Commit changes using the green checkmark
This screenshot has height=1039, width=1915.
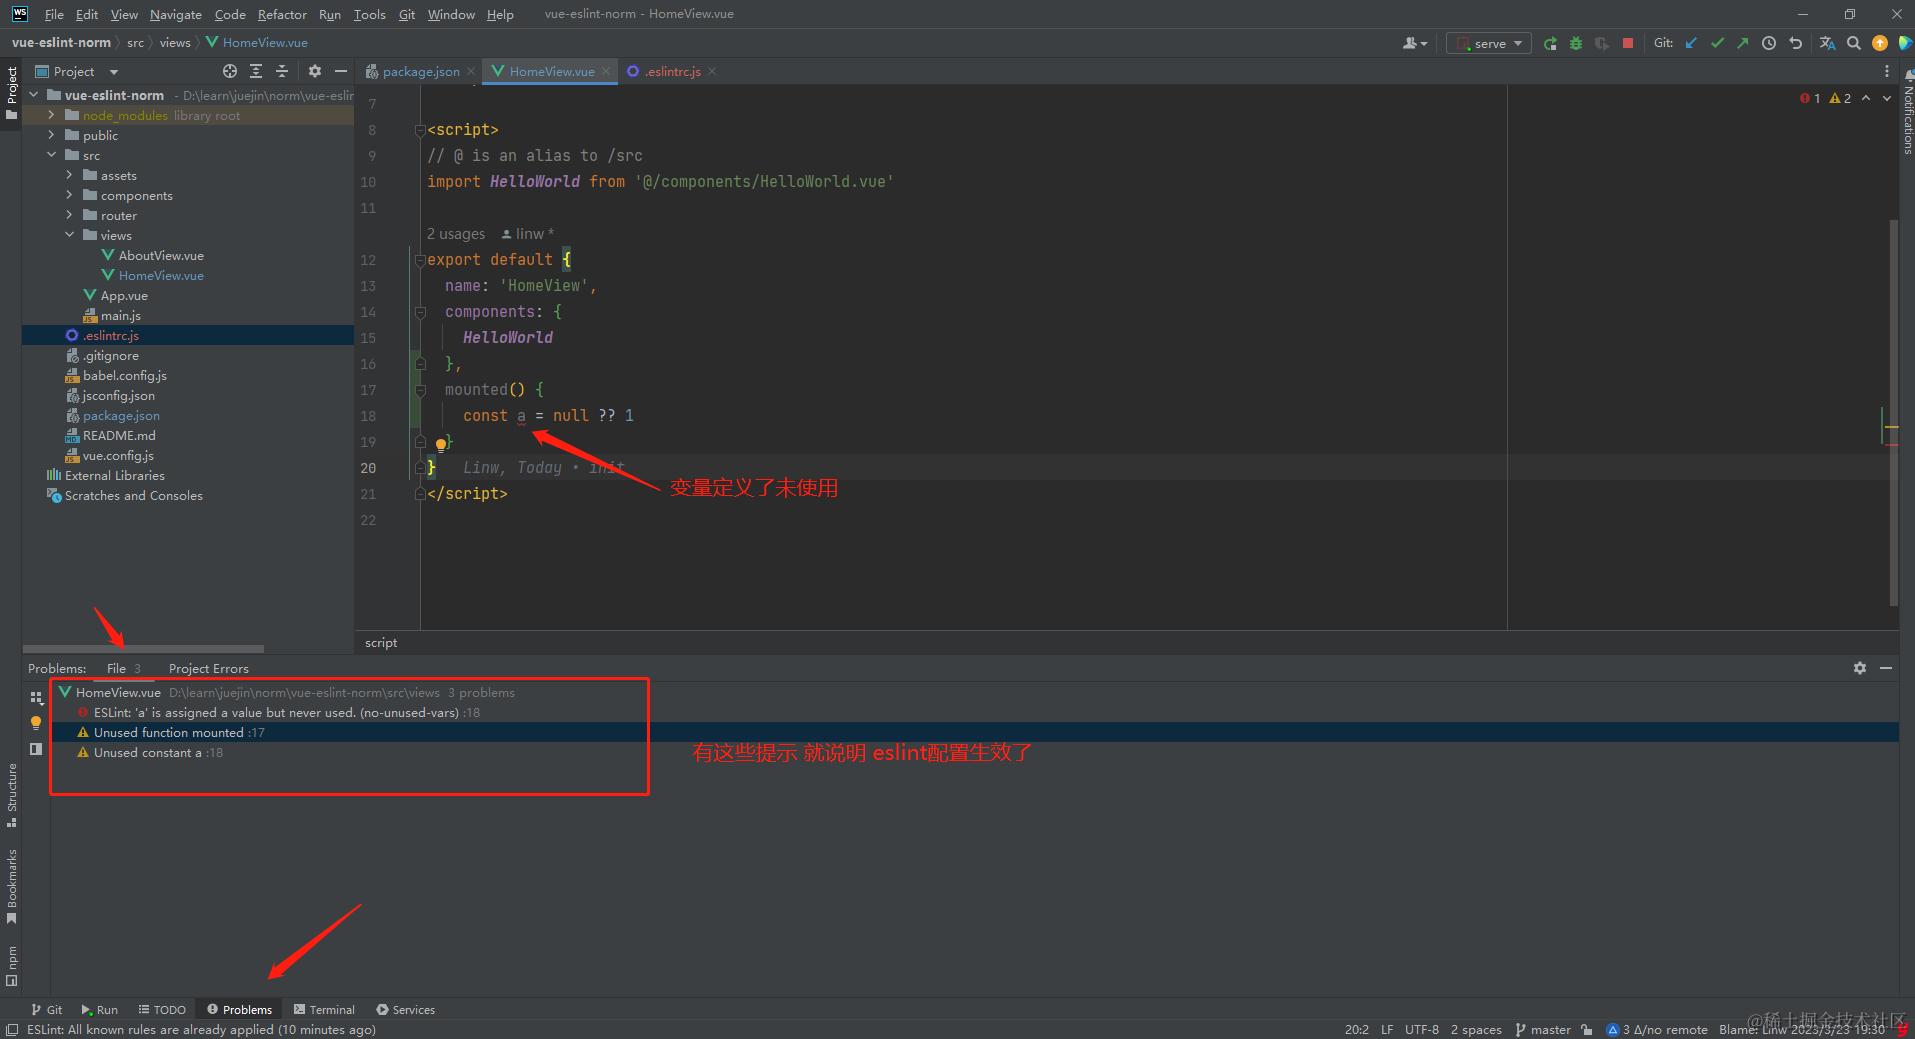pos(1717,43)
